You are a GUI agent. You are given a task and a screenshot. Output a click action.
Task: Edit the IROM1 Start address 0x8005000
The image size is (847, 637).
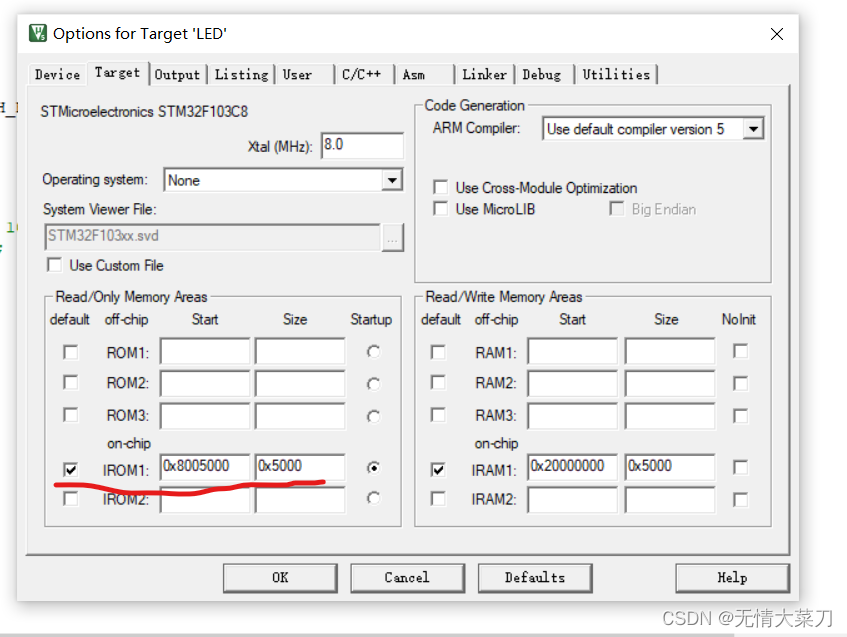coord(205,466)
